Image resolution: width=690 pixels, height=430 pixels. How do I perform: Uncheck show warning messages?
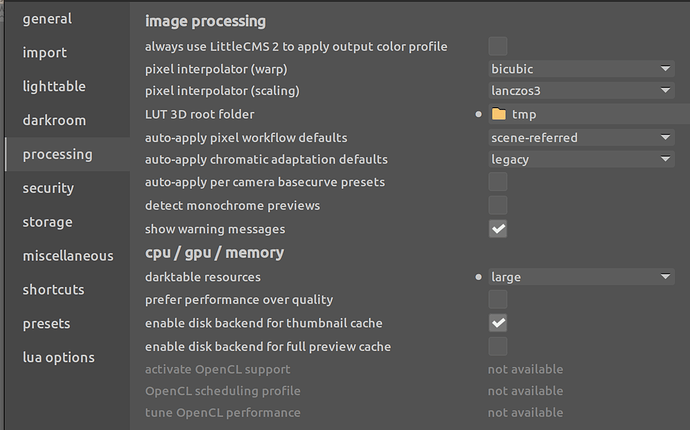click(497, 228)
